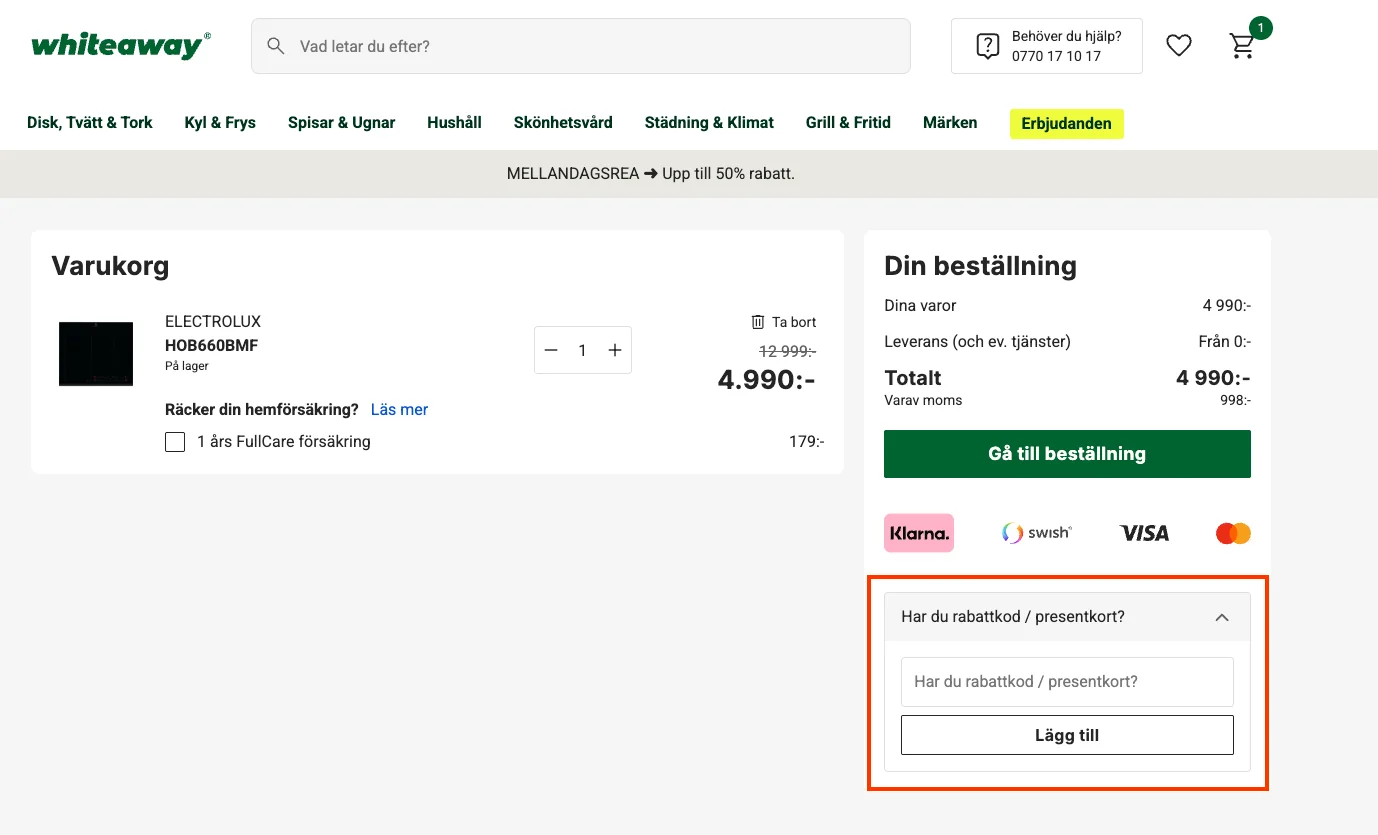Select the Erbjudanden highlighted menu item
The width and height of the screenshot is (1378, 835).
click(1066, 124)
